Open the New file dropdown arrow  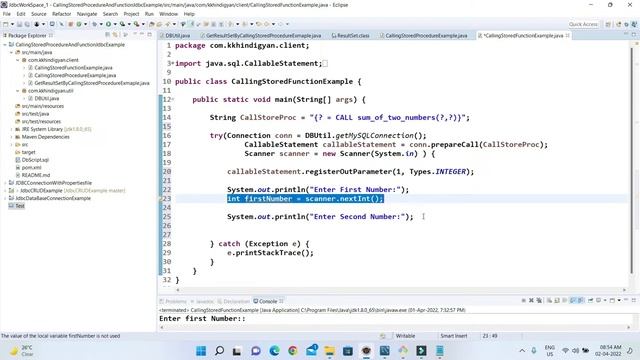[12, 24]
